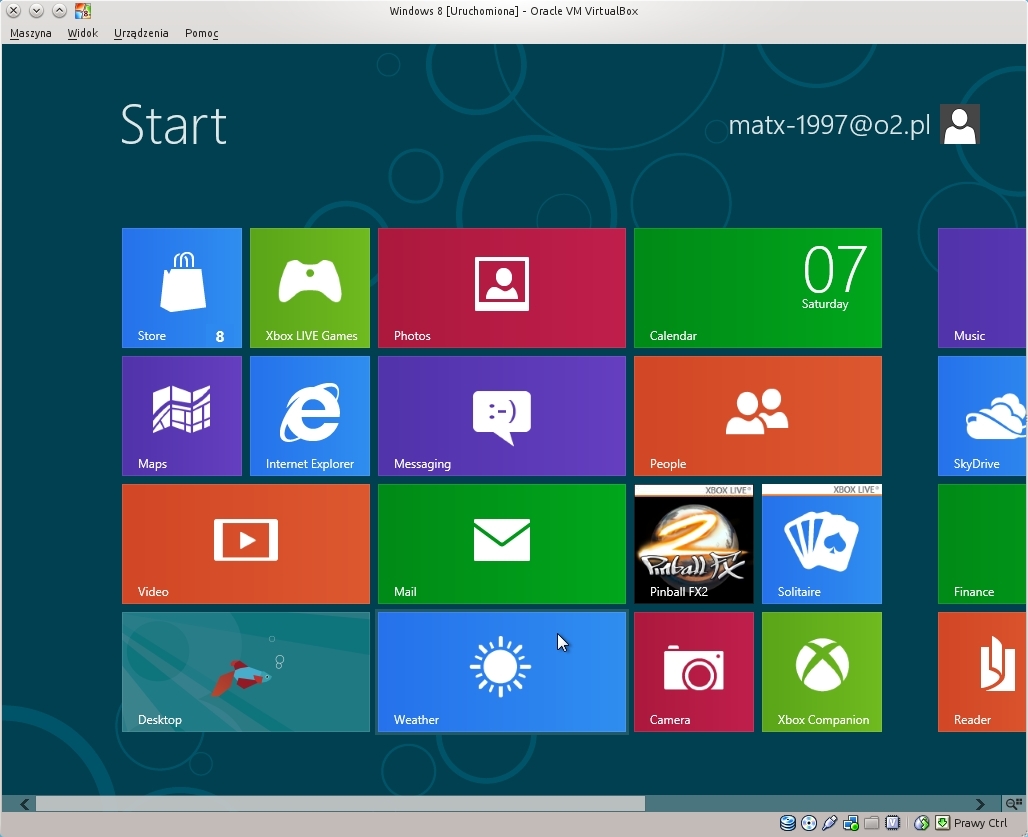Open the SkyDrive tile
Viewport: 1028px width, 837px height.
coord(982,416)
